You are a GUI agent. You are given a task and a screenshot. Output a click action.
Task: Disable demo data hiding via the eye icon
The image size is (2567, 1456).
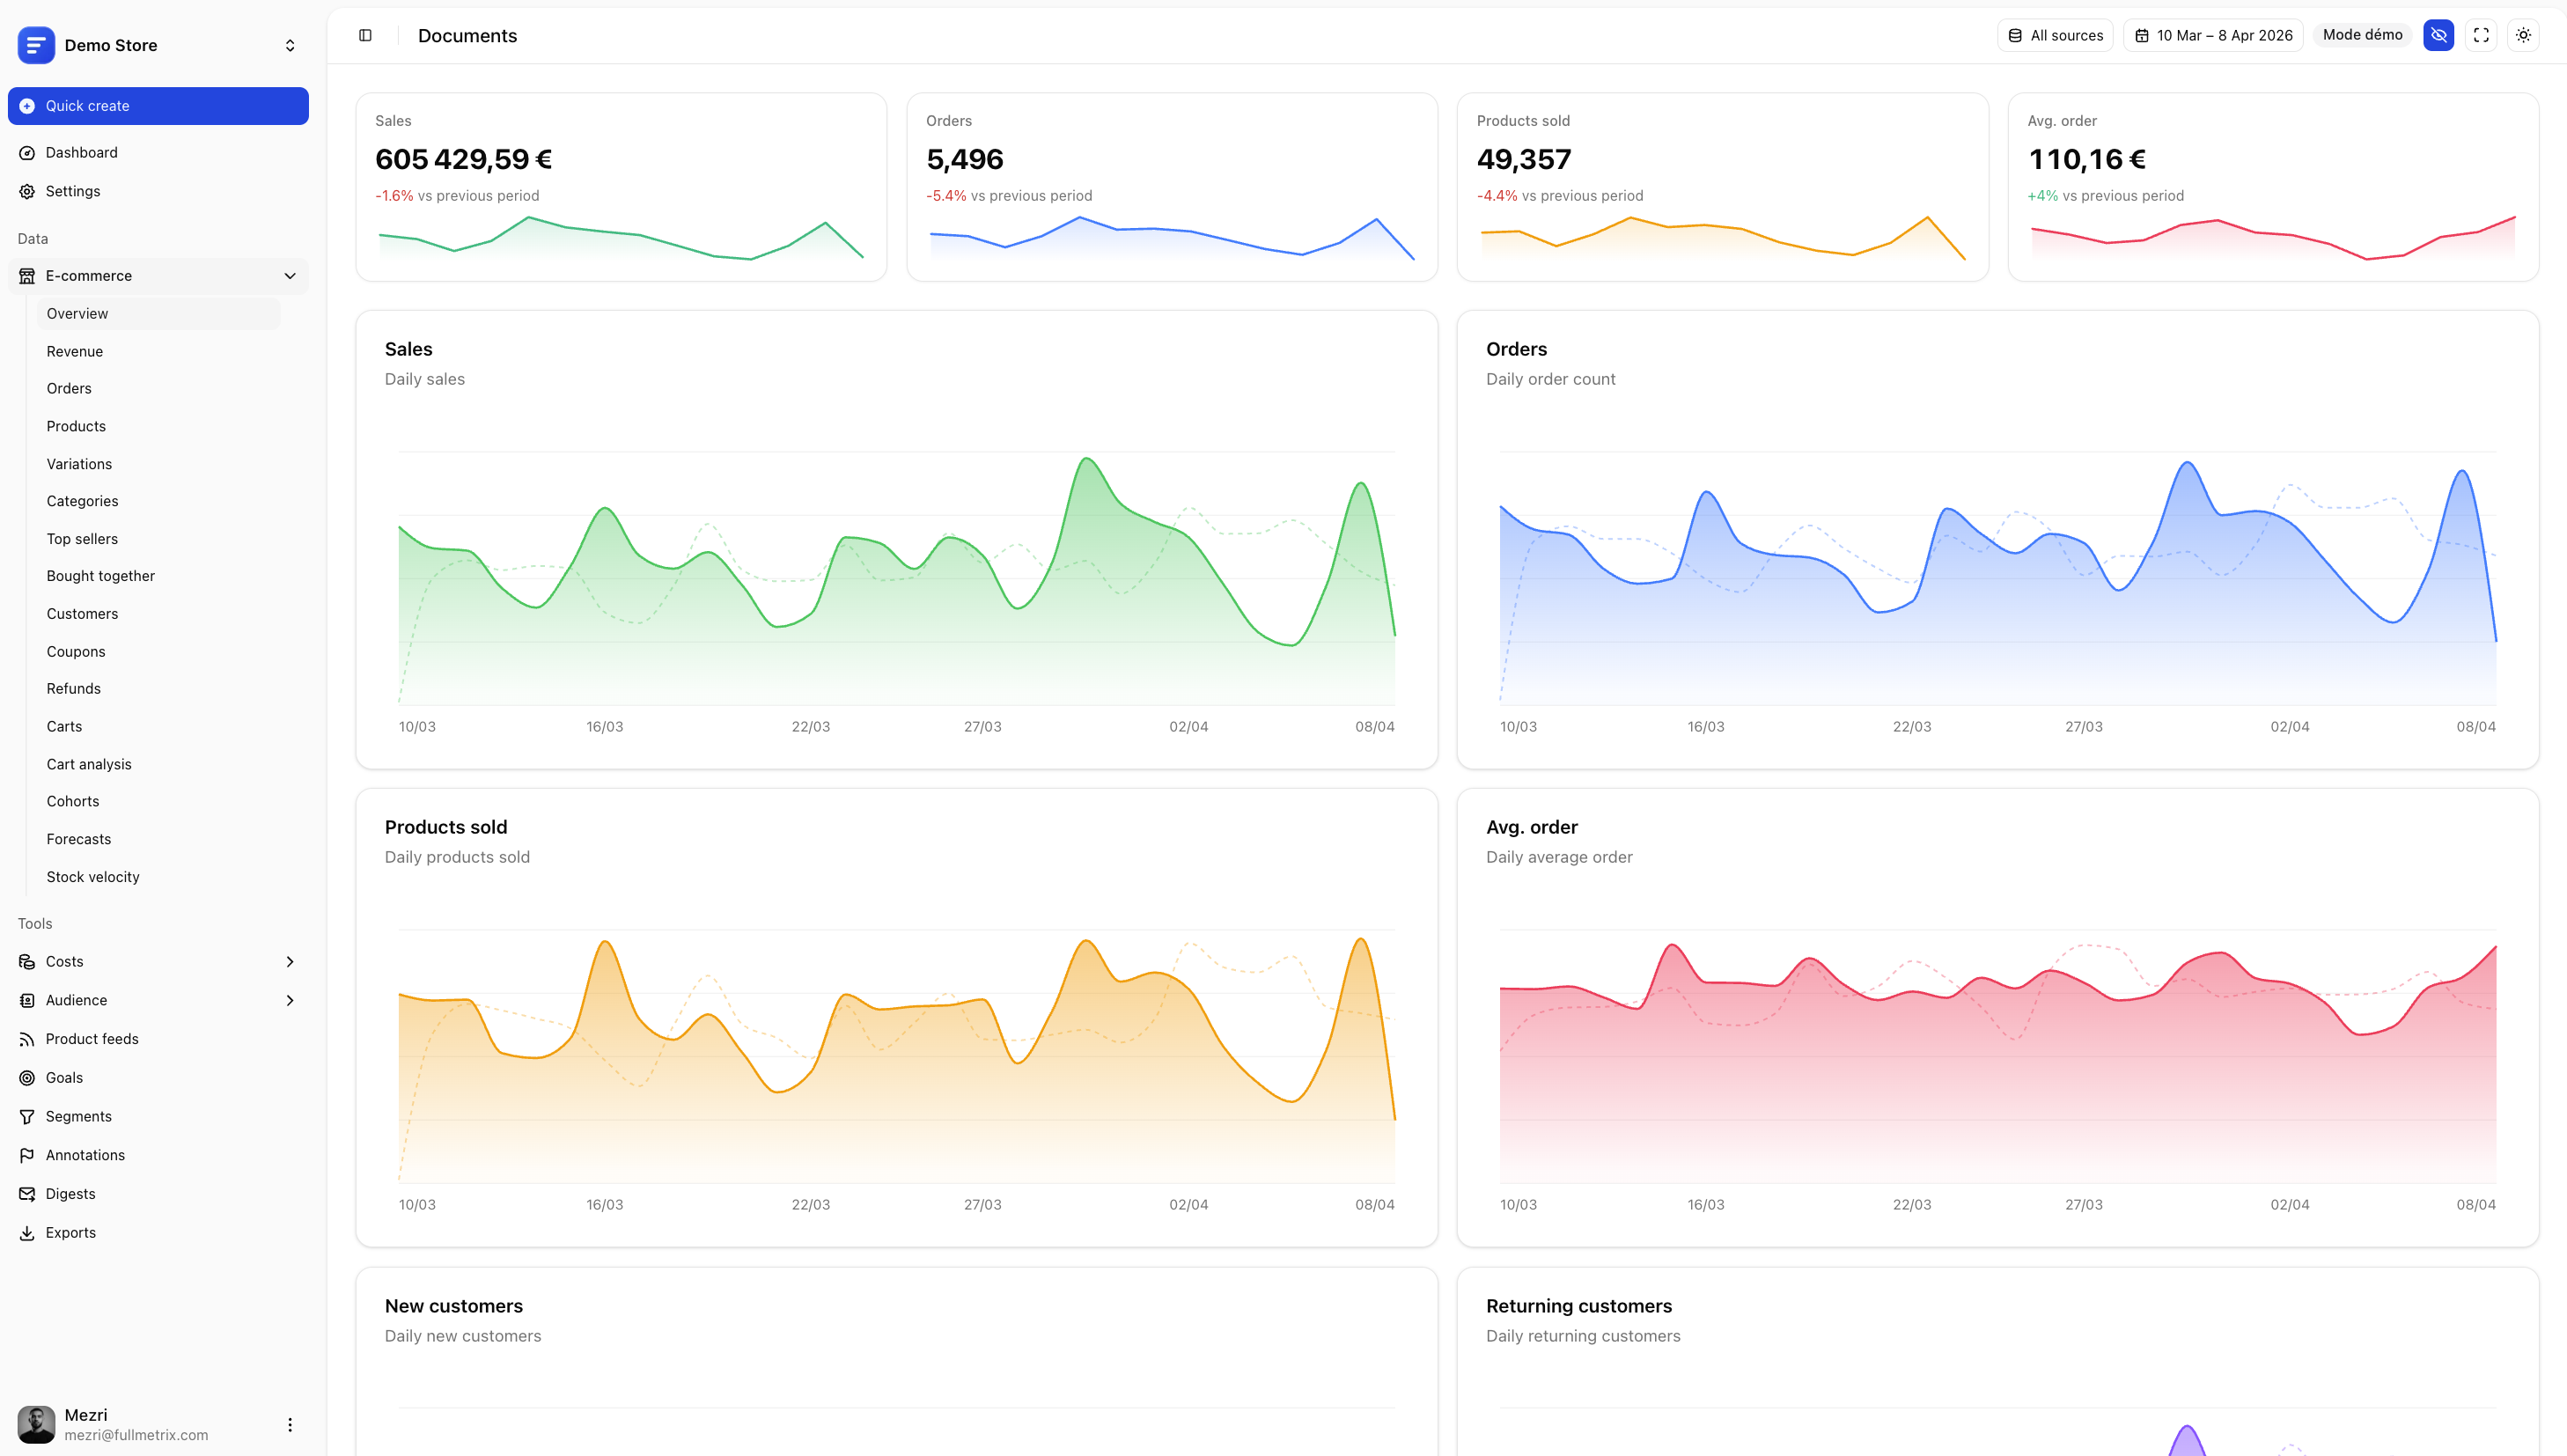point(2438,35)
